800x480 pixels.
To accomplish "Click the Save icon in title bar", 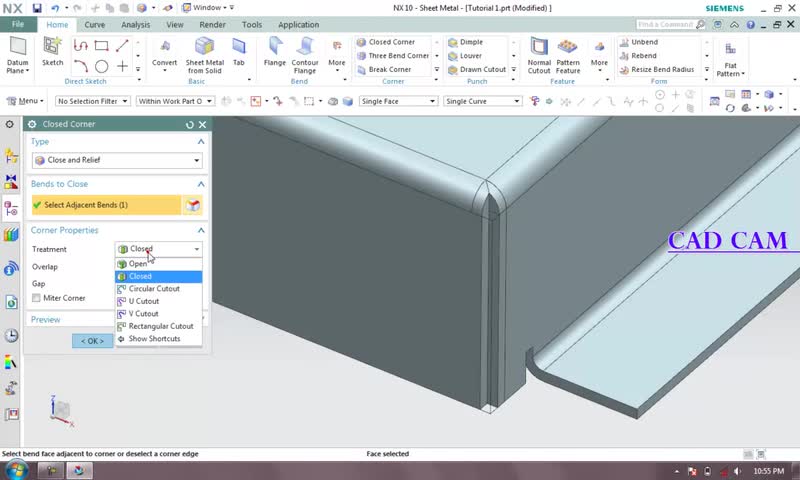I will pyautogui.click(x=37, y=8).
